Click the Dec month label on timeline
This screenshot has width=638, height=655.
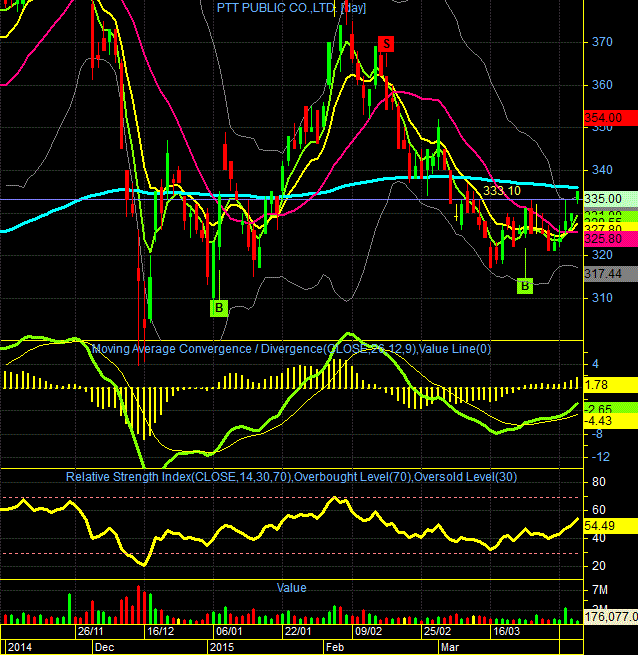pyautogui.click(x=104, y=647)
